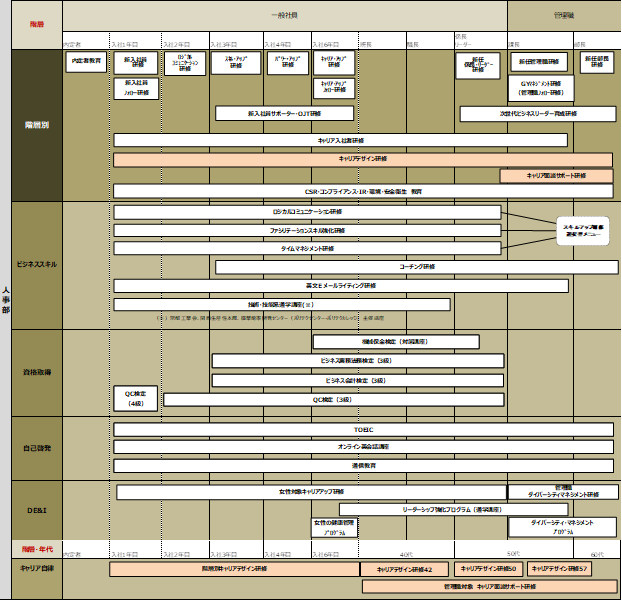Click the 管理職対象 キャリア面談サポート研修 bar
This screenshot has width=622, height=601.
(x=490, y=587)
